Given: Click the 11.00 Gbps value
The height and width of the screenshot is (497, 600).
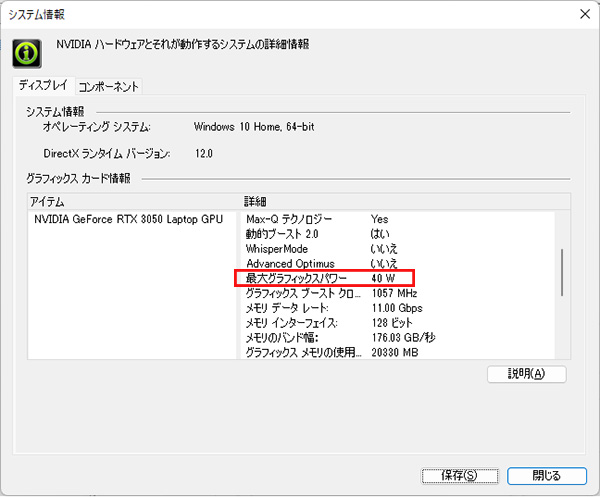Looking at the screenshot, I should click(x=397, y=308).
